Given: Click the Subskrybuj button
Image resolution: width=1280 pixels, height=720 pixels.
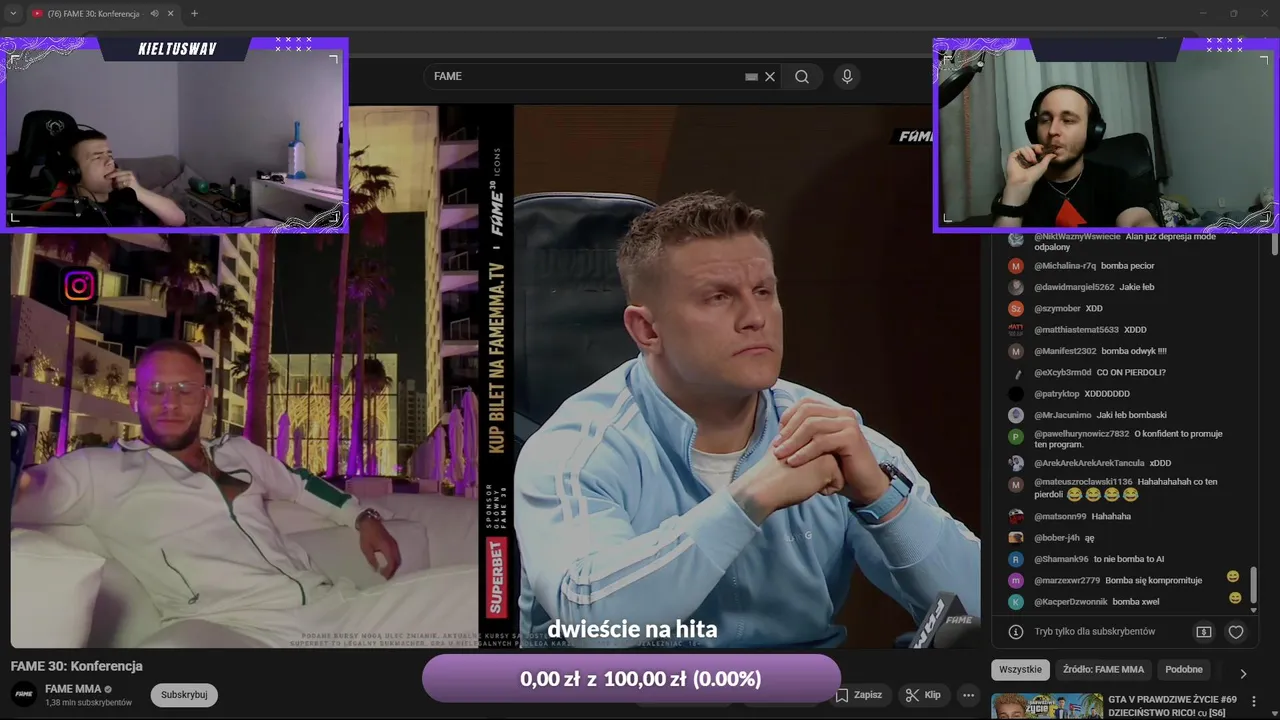Looking at the screenshot, I should pyautogui.click(x=184, y=695).
